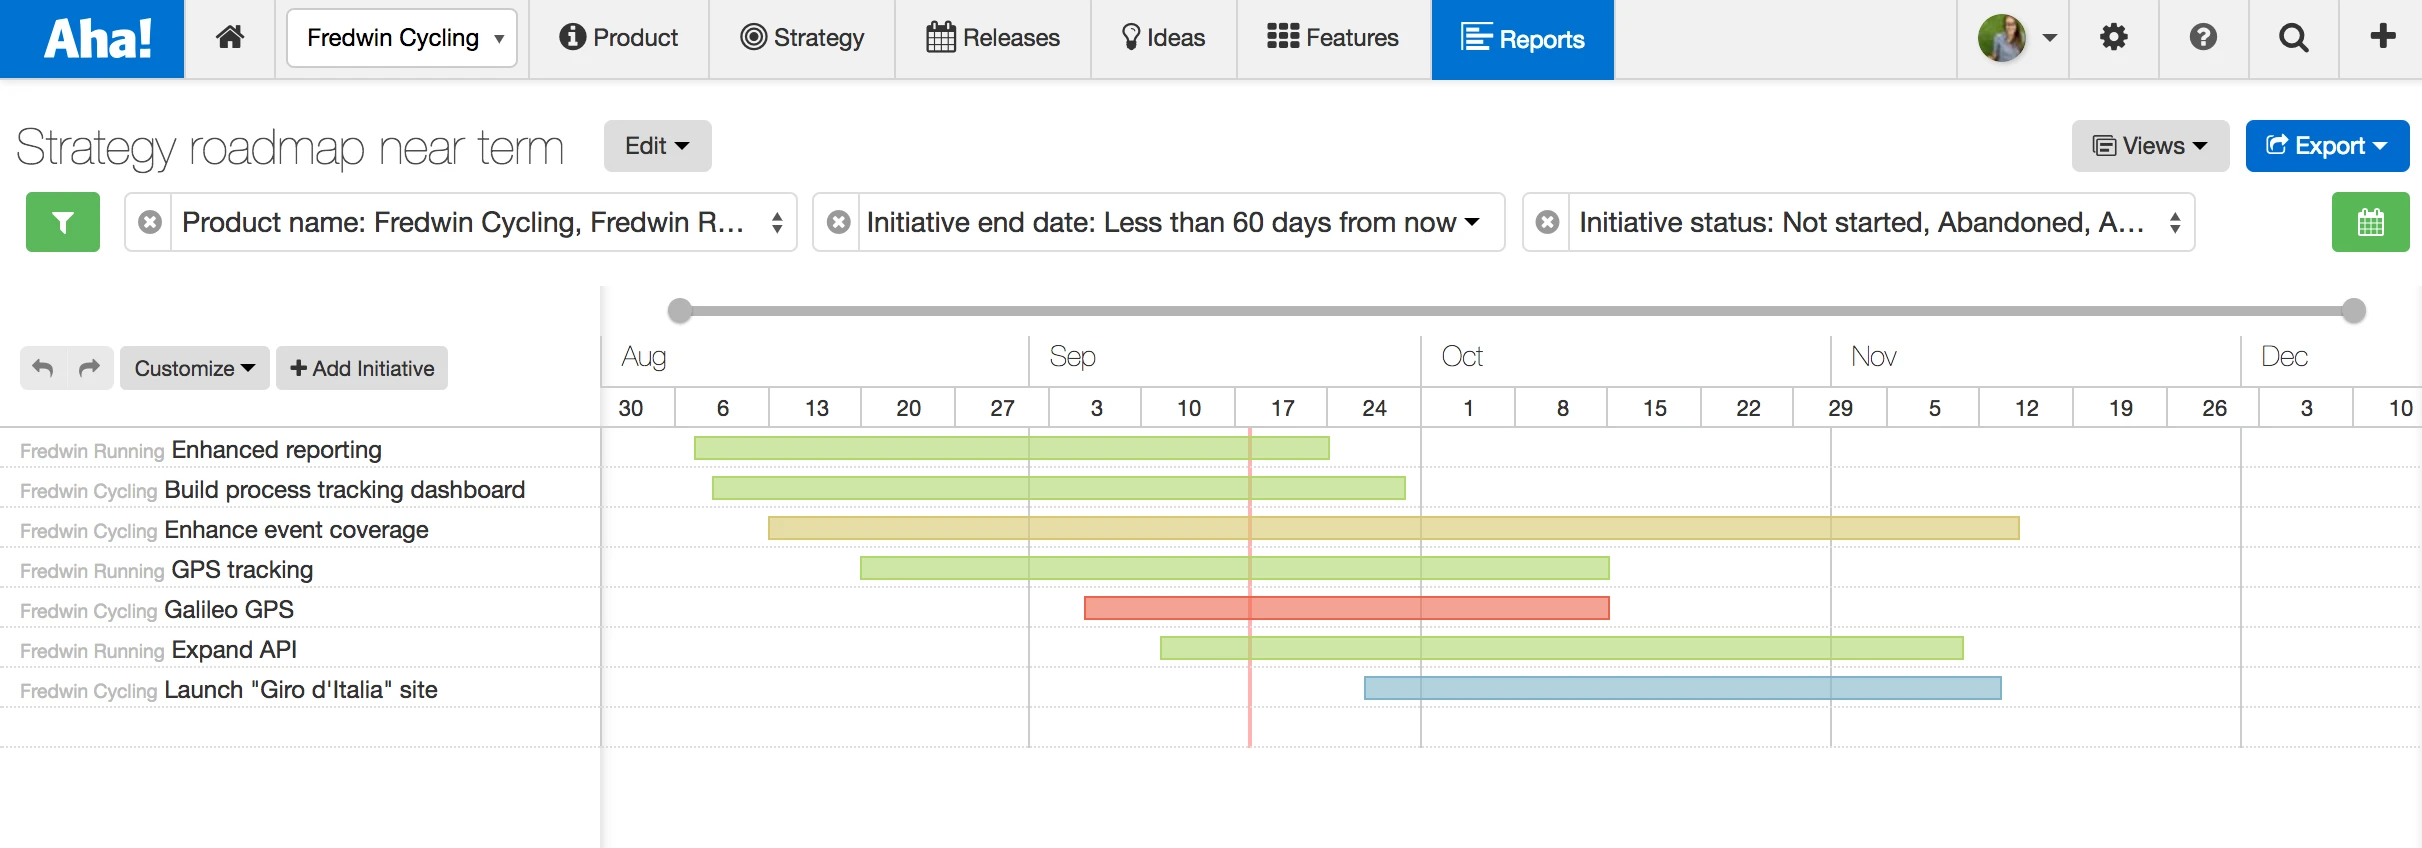Click the Export button
The width and height of the screenshot is (2422, 848).
[2326, 146]
